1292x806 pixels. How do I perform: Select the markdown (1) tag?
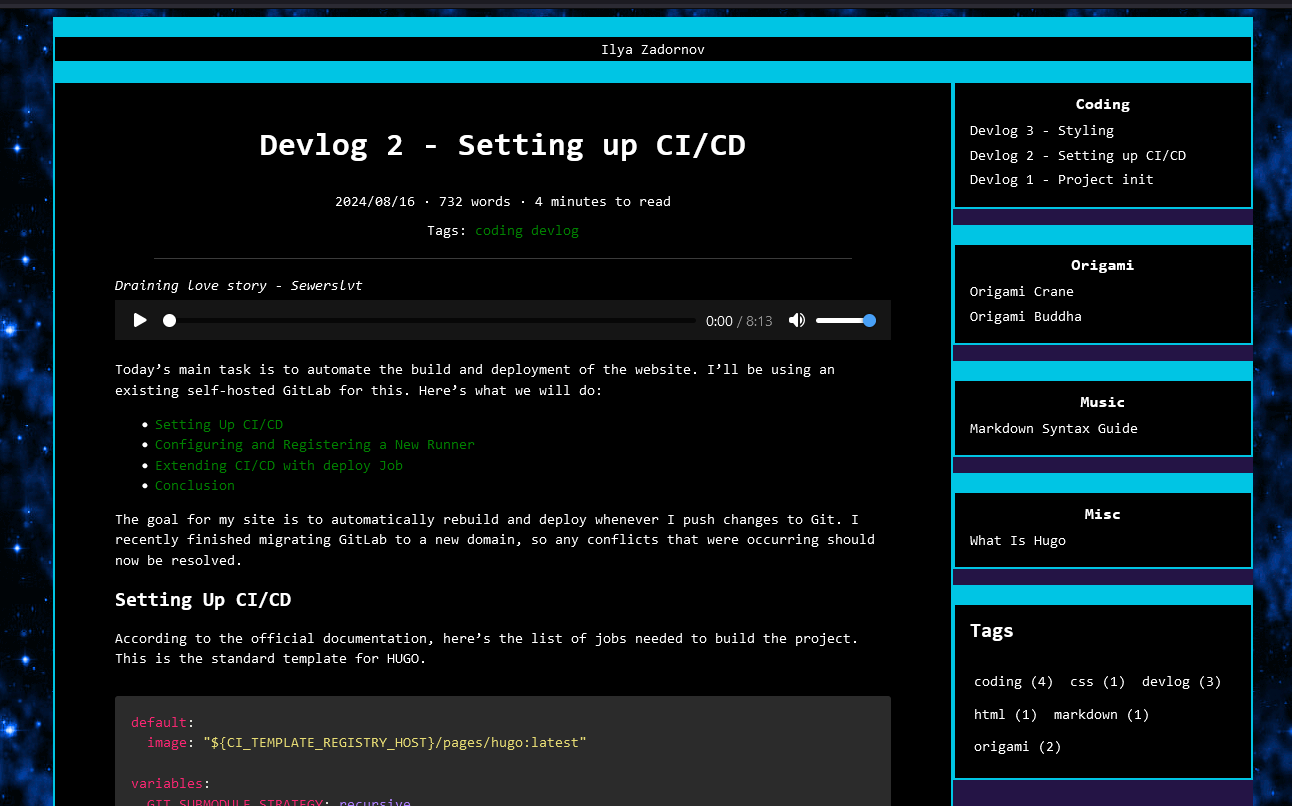[x=1102, y=714]
